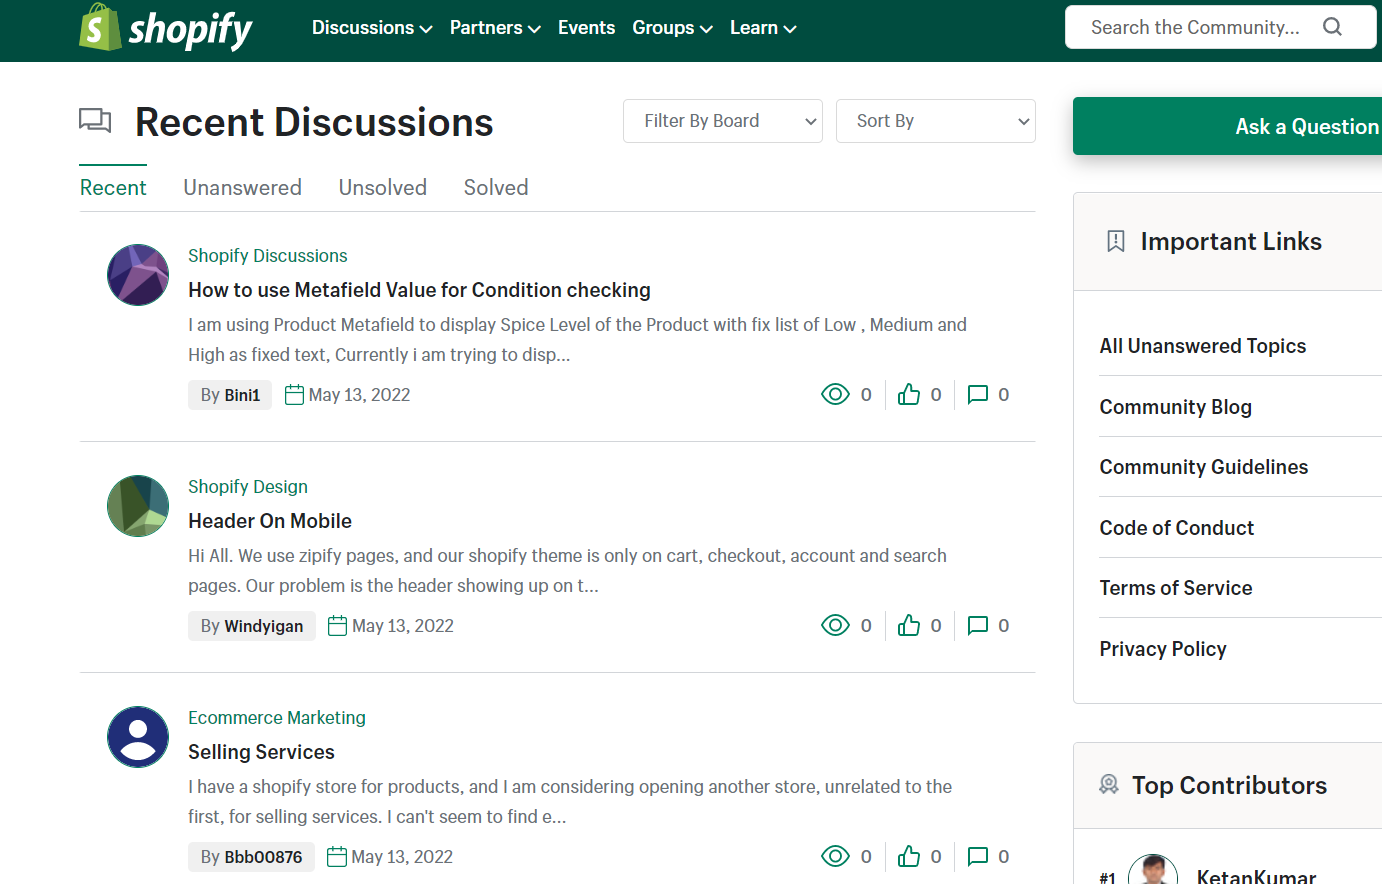This screenshot has width=1382, height=884.
Task: Open Bbb00876's default user avatar
Action: [x=138, y=737]
